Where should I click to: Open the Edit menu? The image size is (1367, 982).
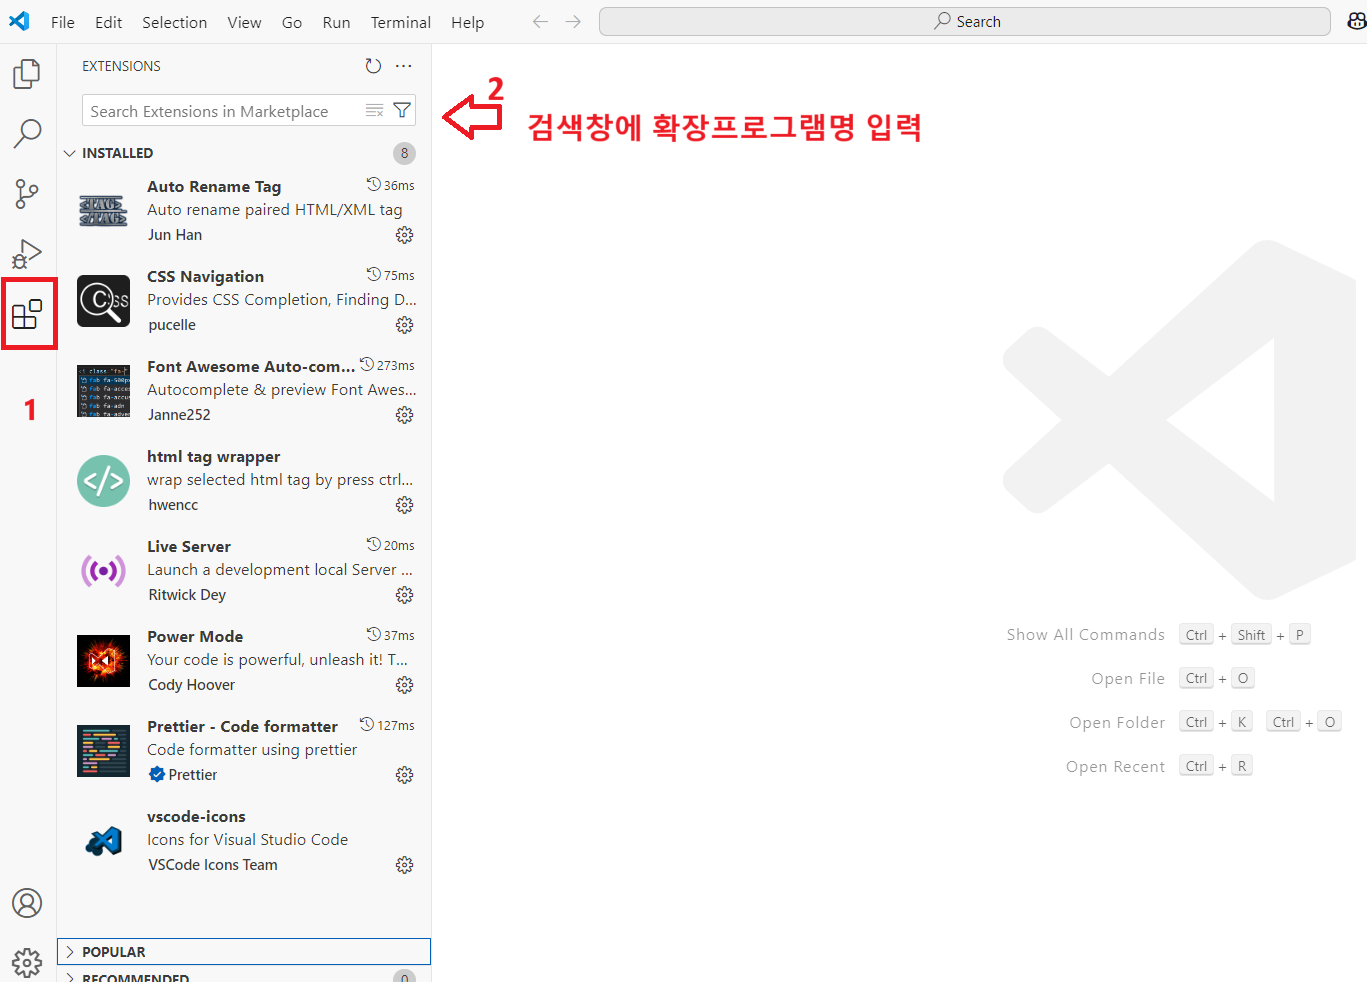click(x=109, y=22)
